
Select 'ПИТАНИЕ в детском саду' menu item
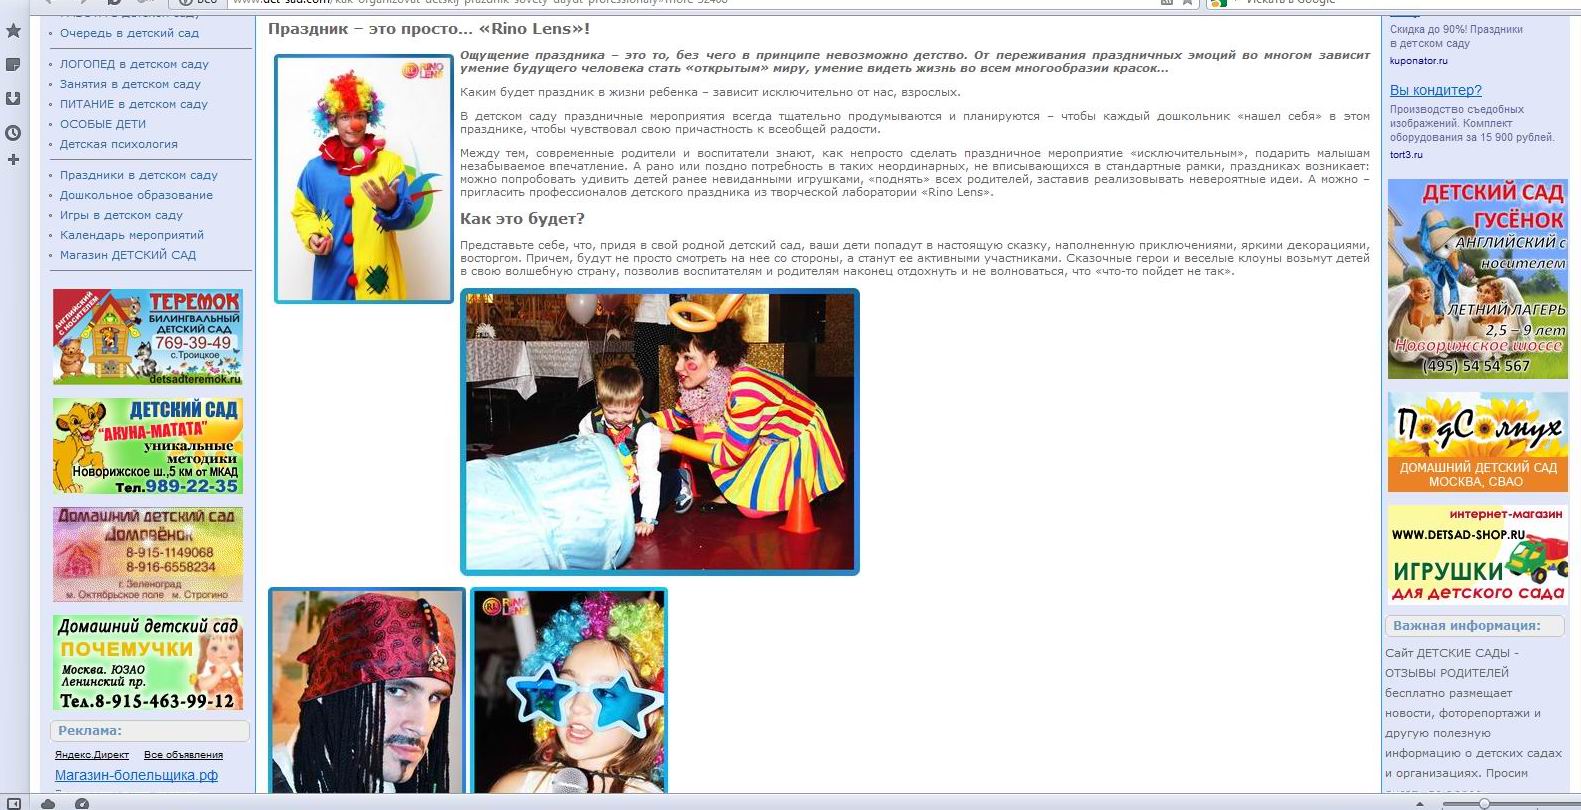tap(134, 104)
